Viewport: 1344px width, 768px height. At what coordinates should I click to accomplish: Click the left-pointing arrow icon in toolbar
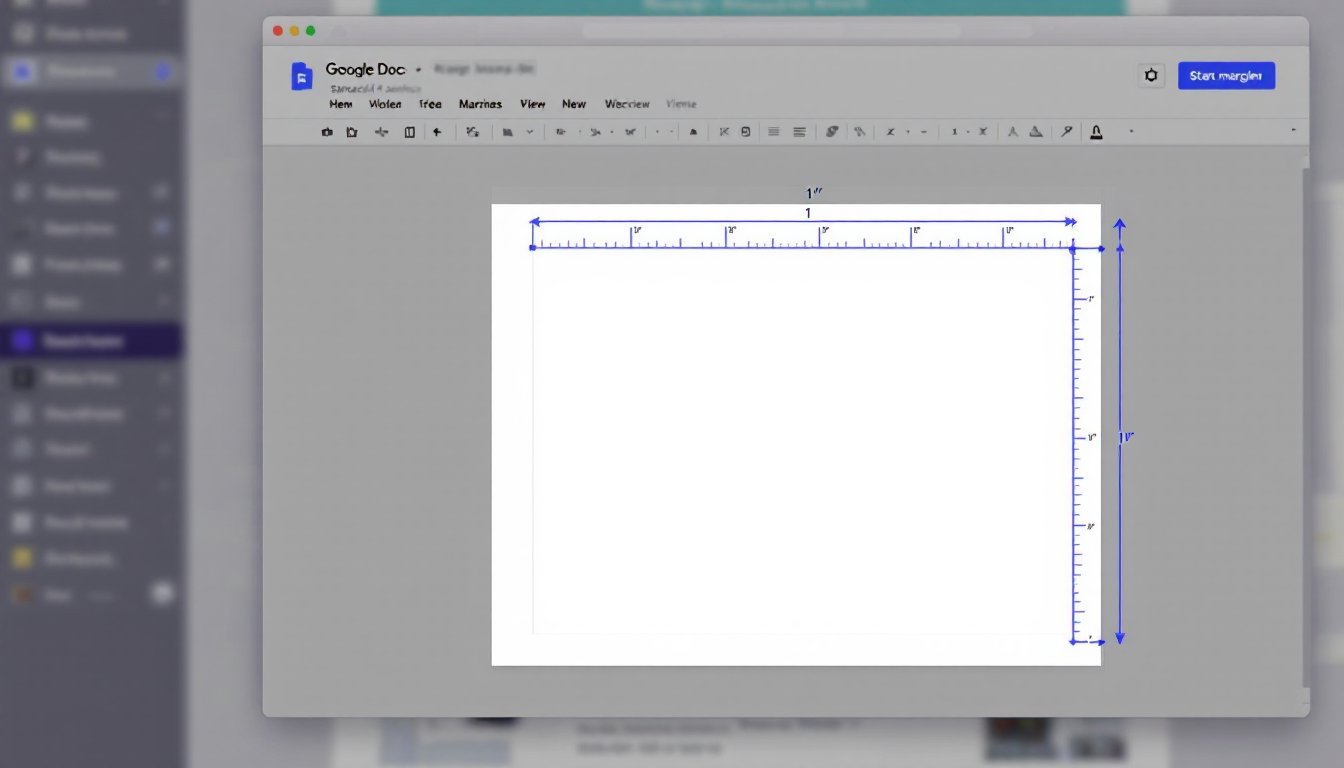pos(437,132)
